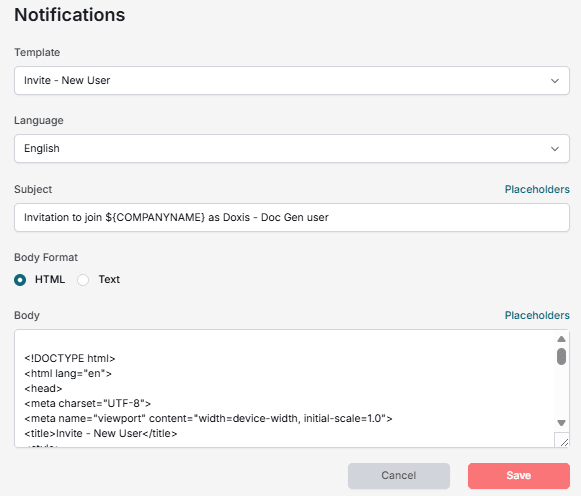Click the <!DOCTYPE html> line in Body
The width and height of the screenshot is (581, 496).
(70, 359)
